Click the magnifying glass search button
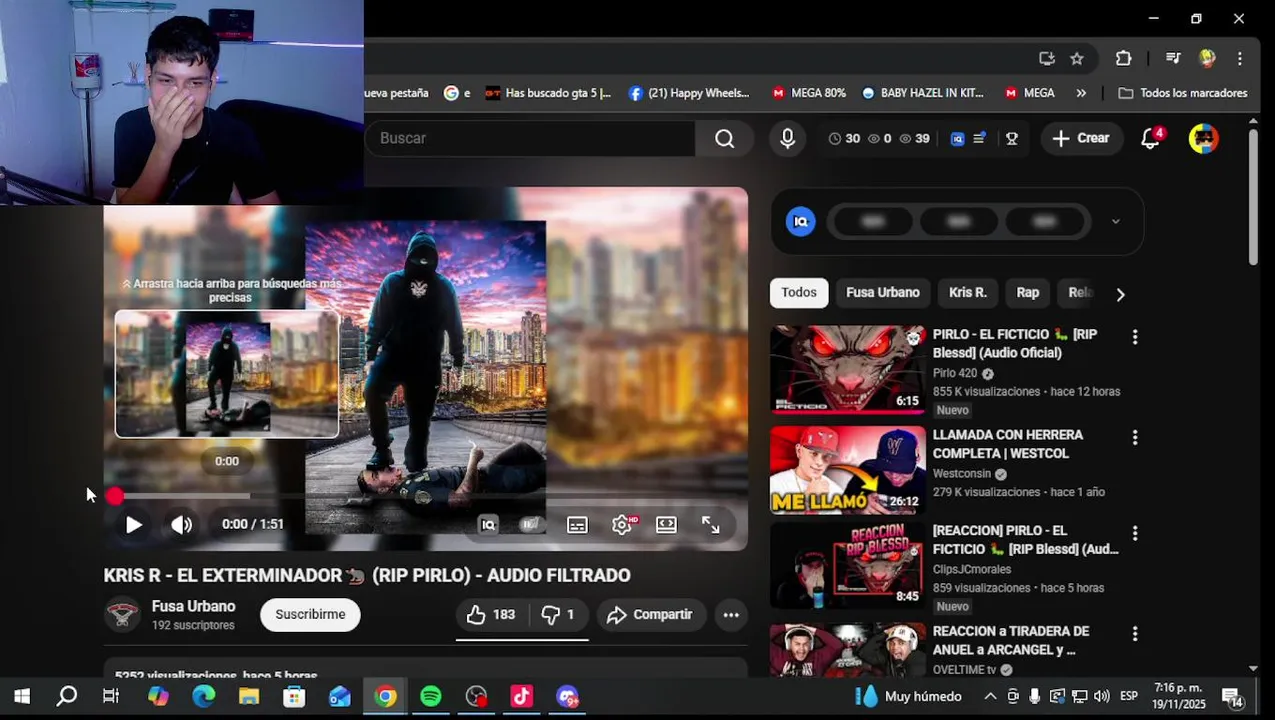Image resolution: width=1275 pixels, height=720 pixels. (724, 138)
